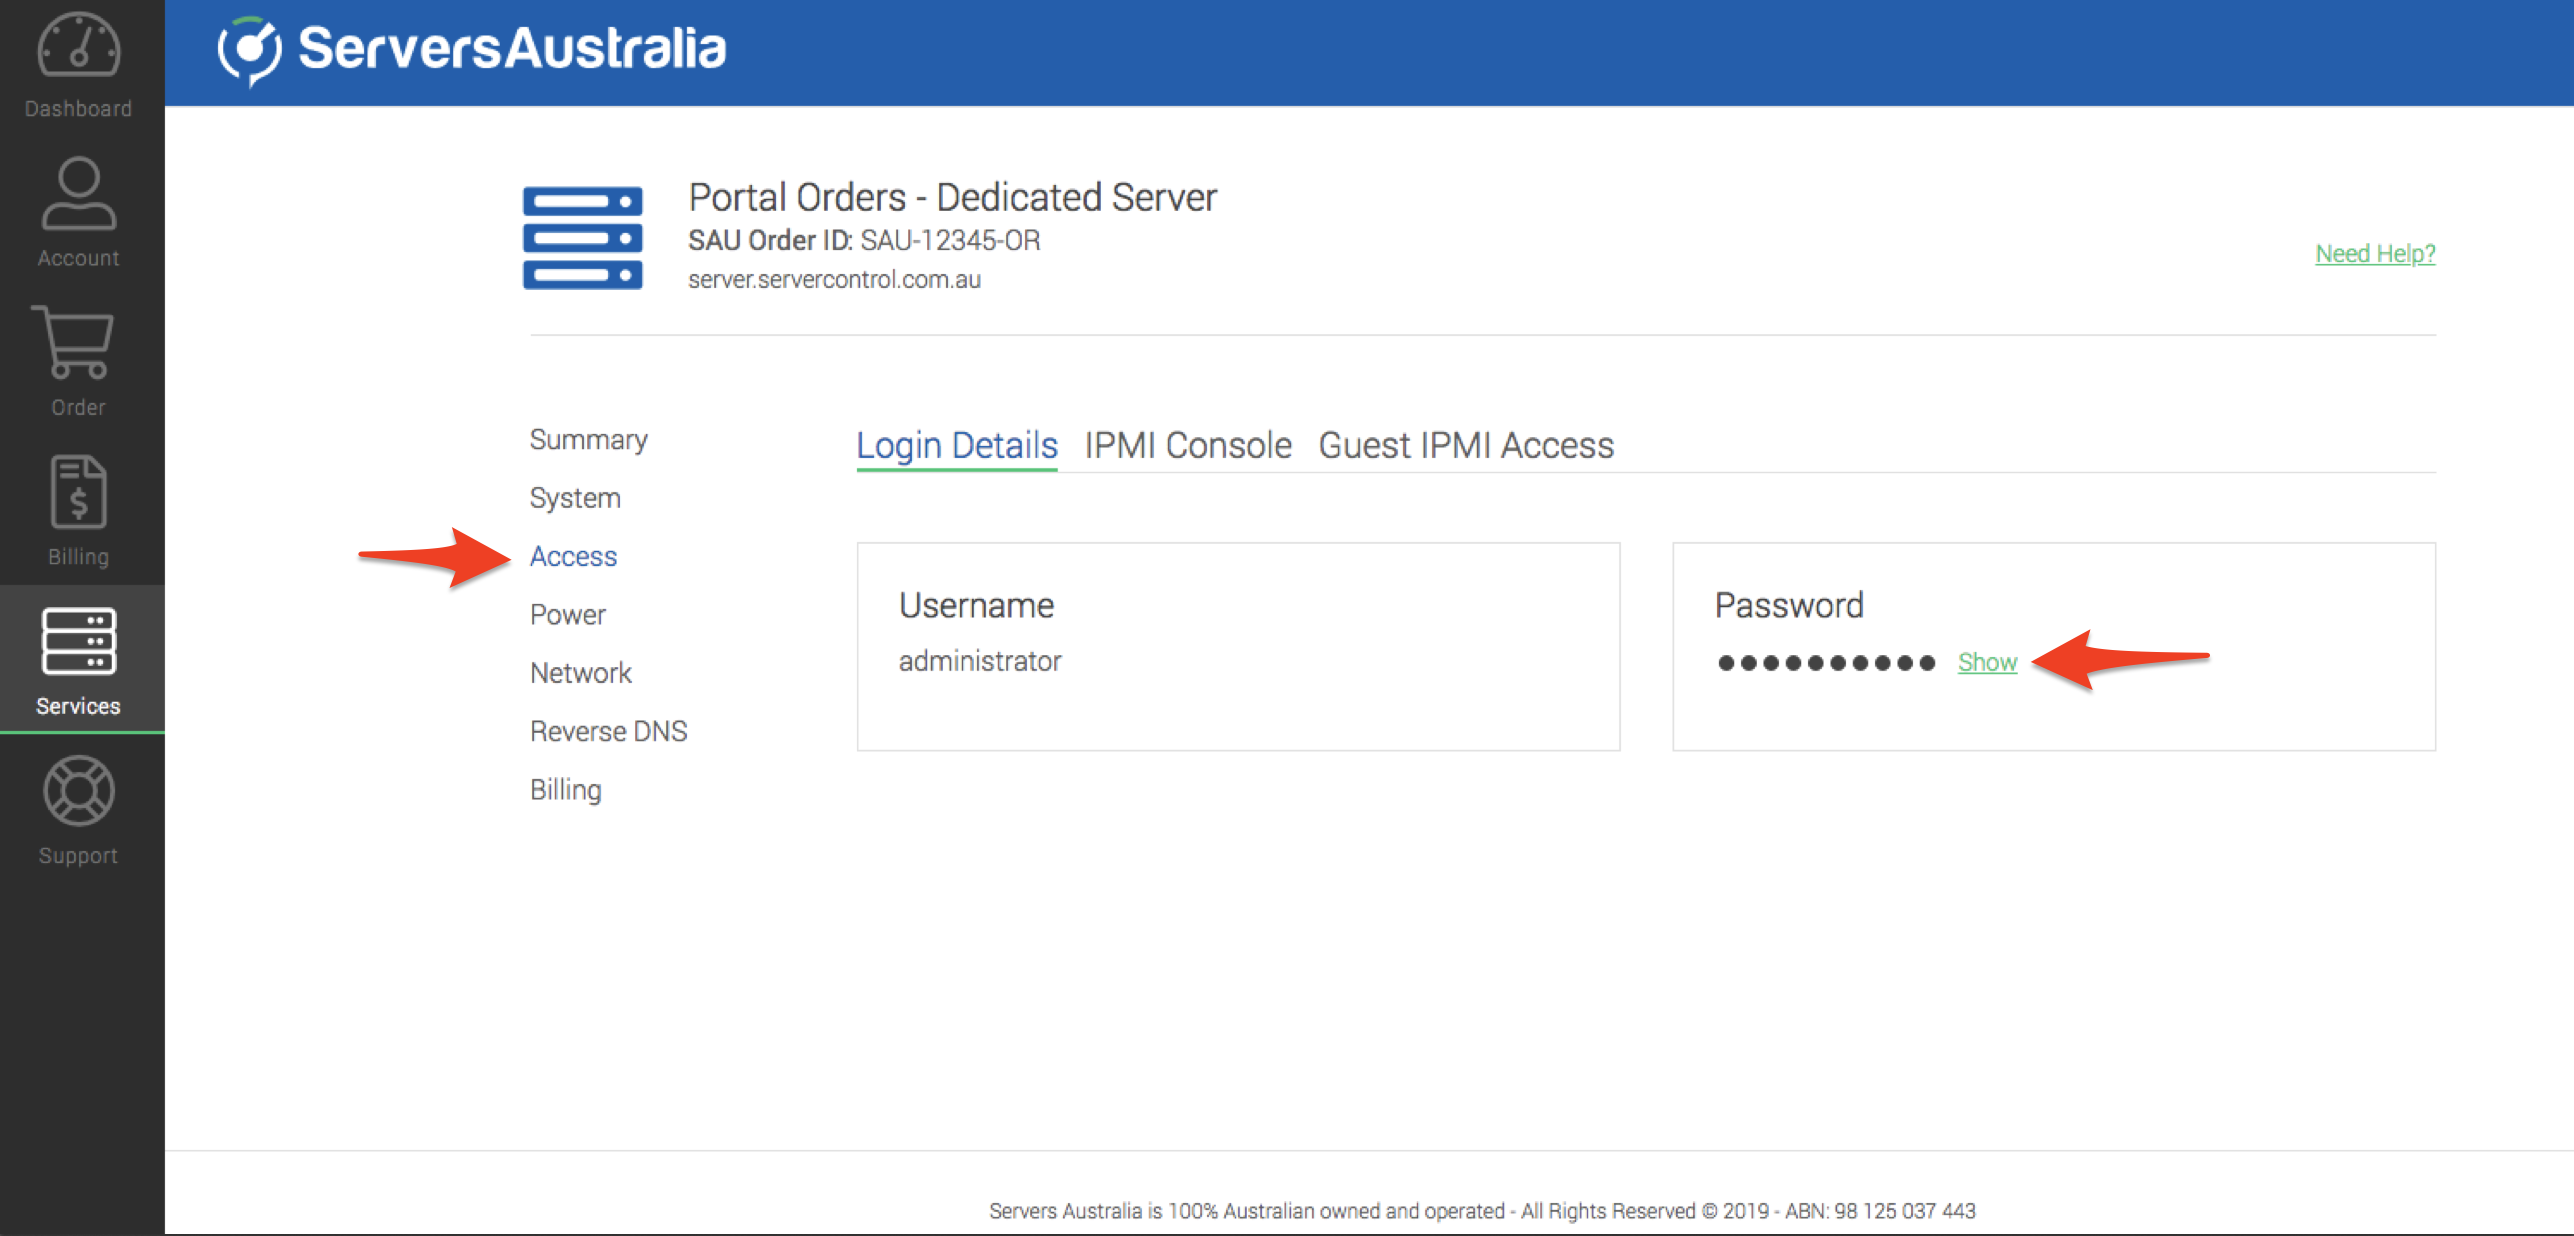Image resolution: width=2574 pixels, height=1236 pixels.
Task: Open the Order shopping cart icon
Action: (75, 343)
